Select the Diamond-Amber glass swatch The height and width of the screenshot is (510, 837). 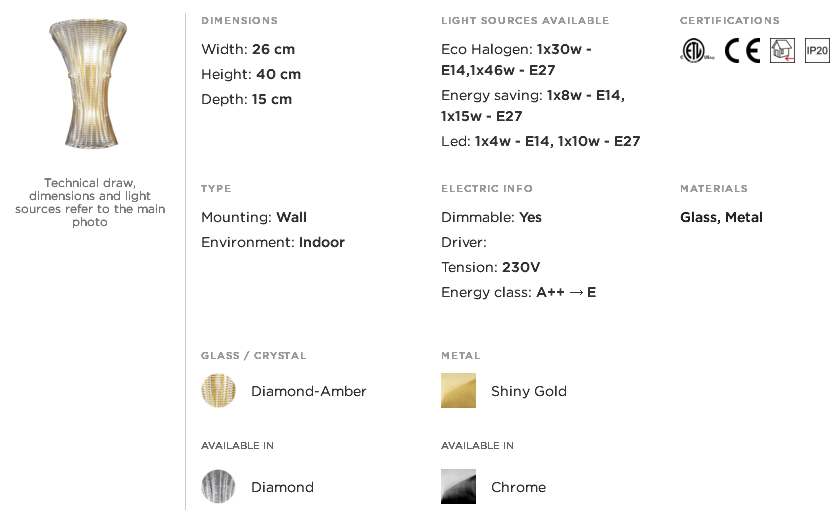(218, 391)
